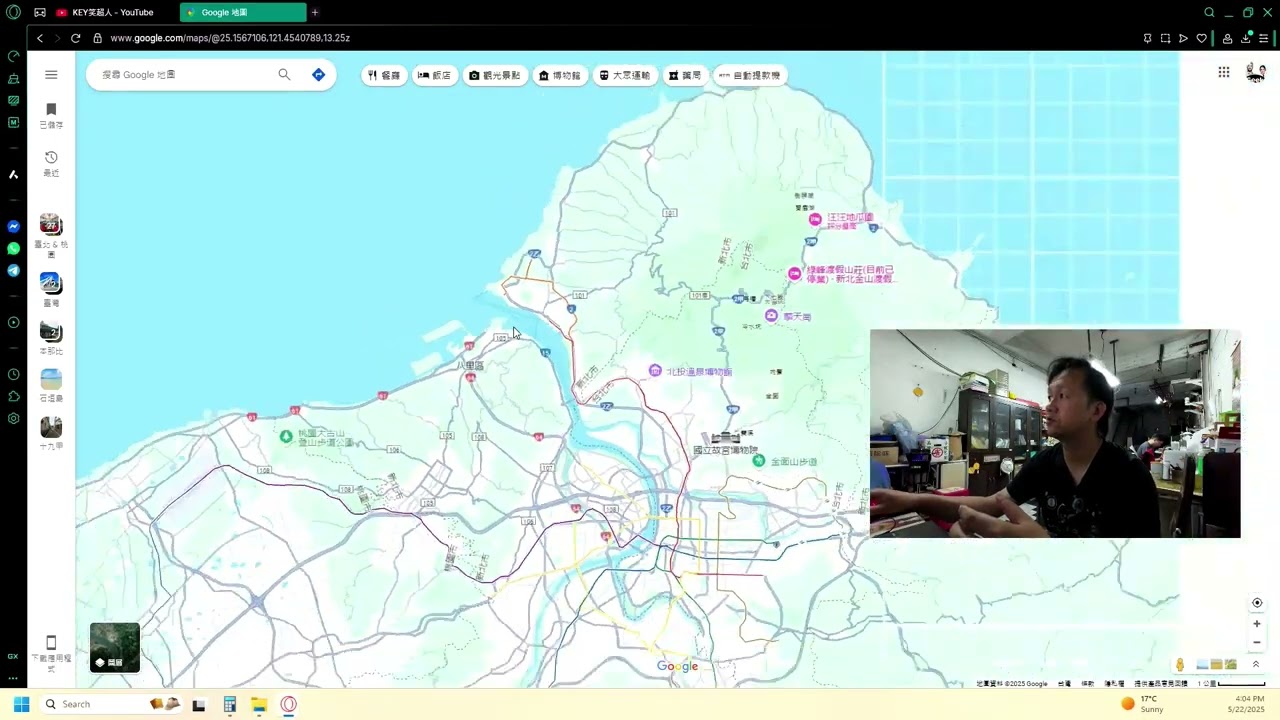The height and width of the screenshot is (720, 1280).
Task: Open history clock in Opera sidebar
Action: [x=13, y=374]
